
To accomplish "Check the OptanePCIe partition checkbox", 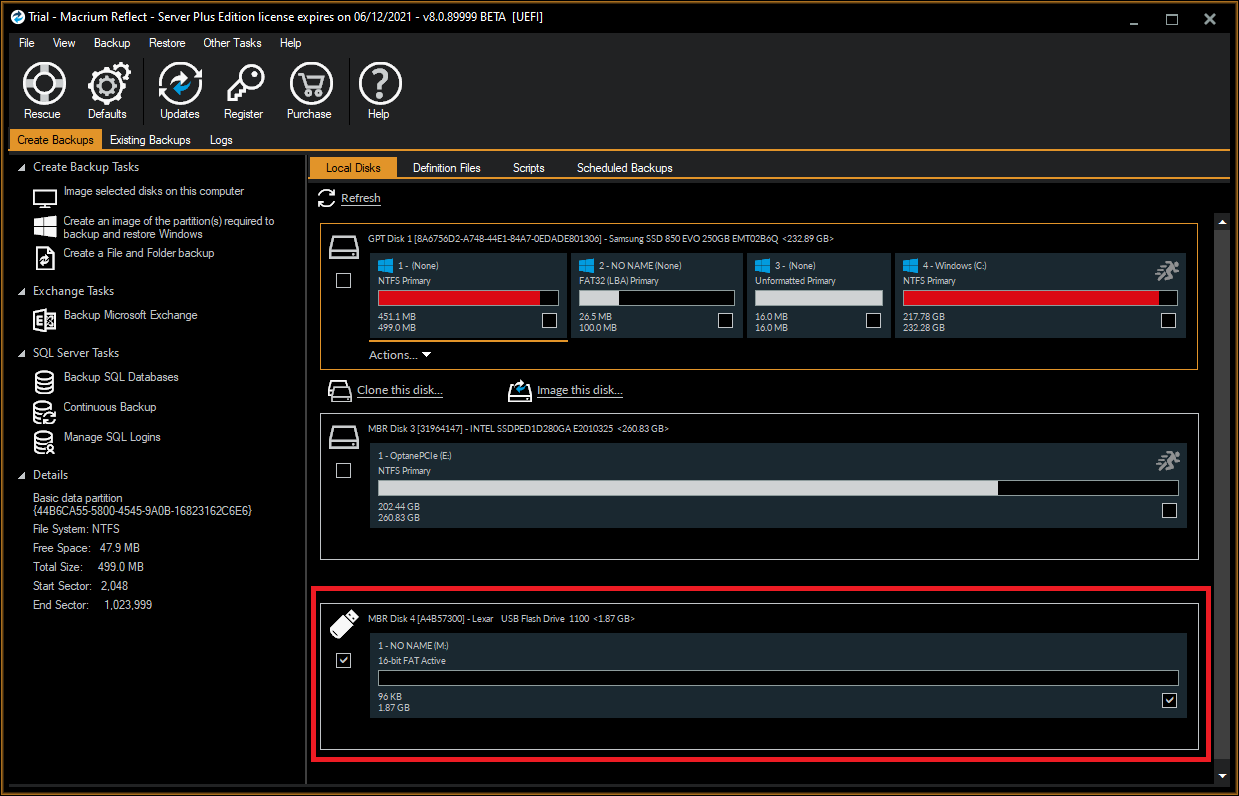I will [x=1171, y=510].
